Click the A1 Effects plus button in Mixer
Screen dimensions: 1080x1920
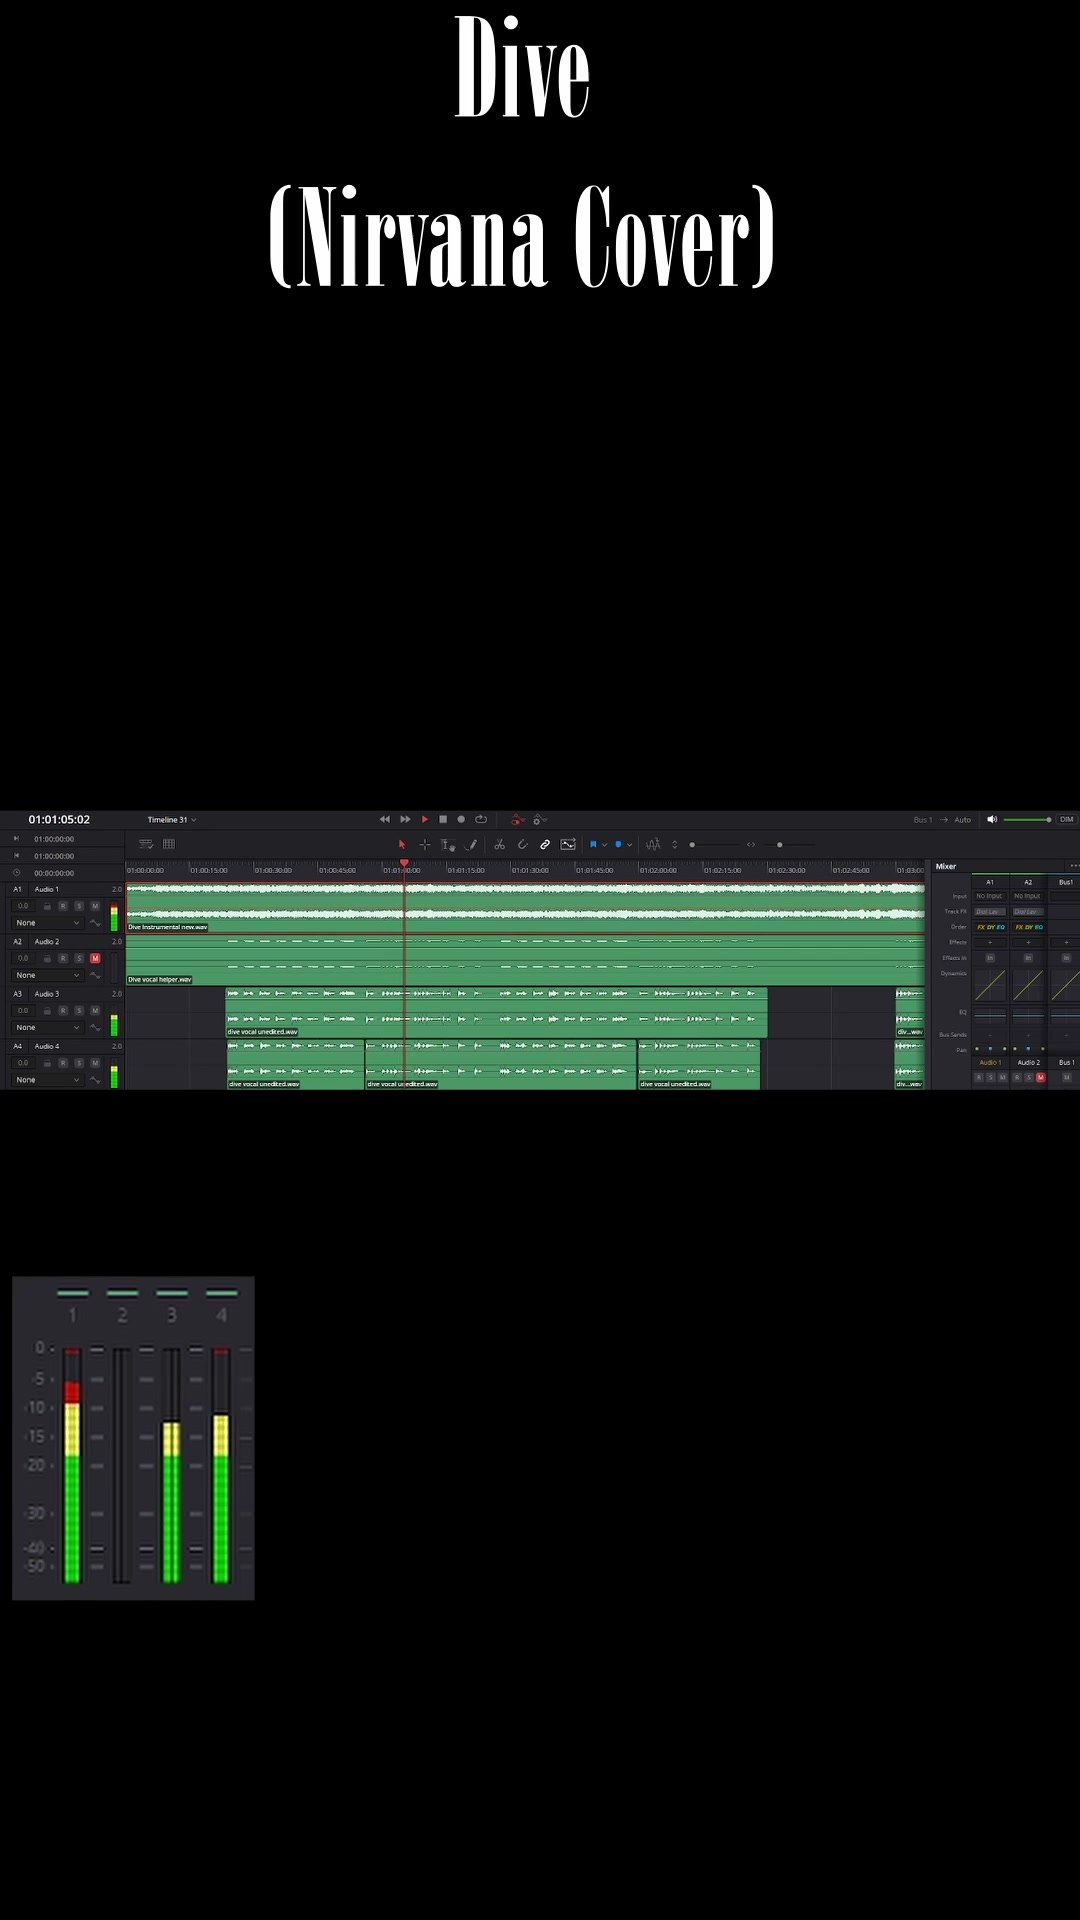[x=990, y=942]
